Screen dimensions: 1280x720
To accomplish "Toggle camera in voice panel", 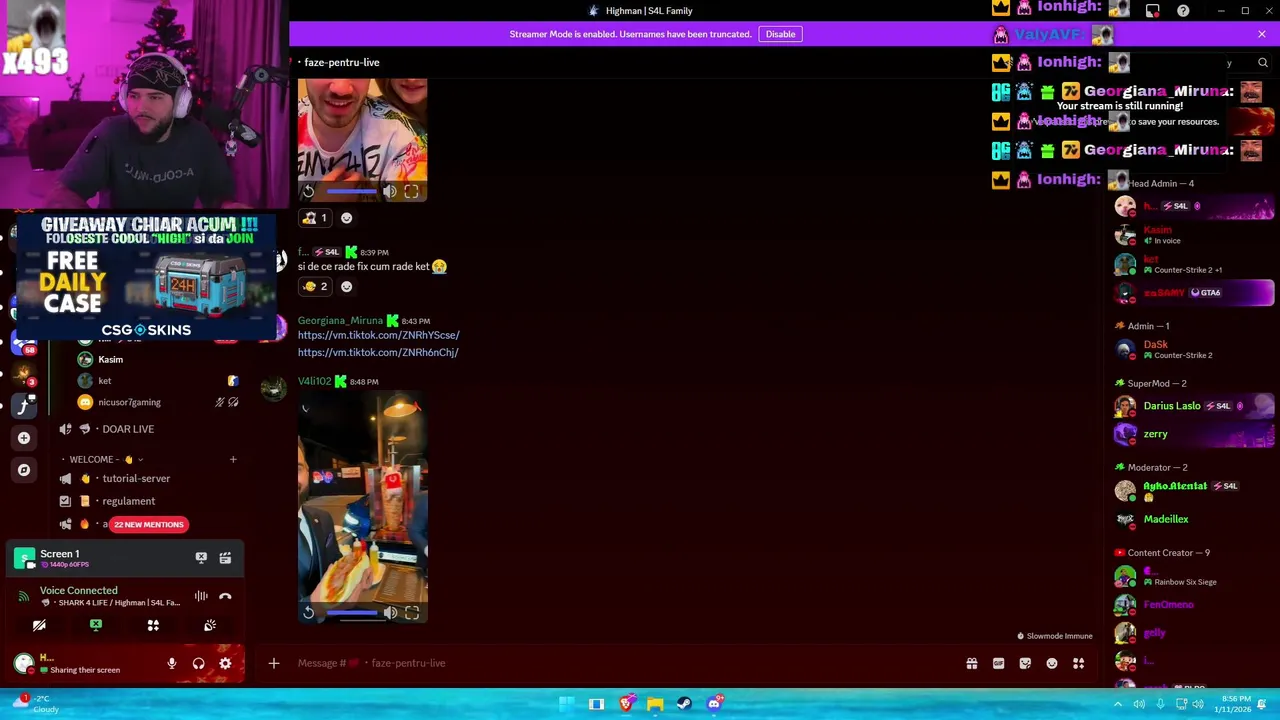I will pyautogui.click(x=39, y=625).
